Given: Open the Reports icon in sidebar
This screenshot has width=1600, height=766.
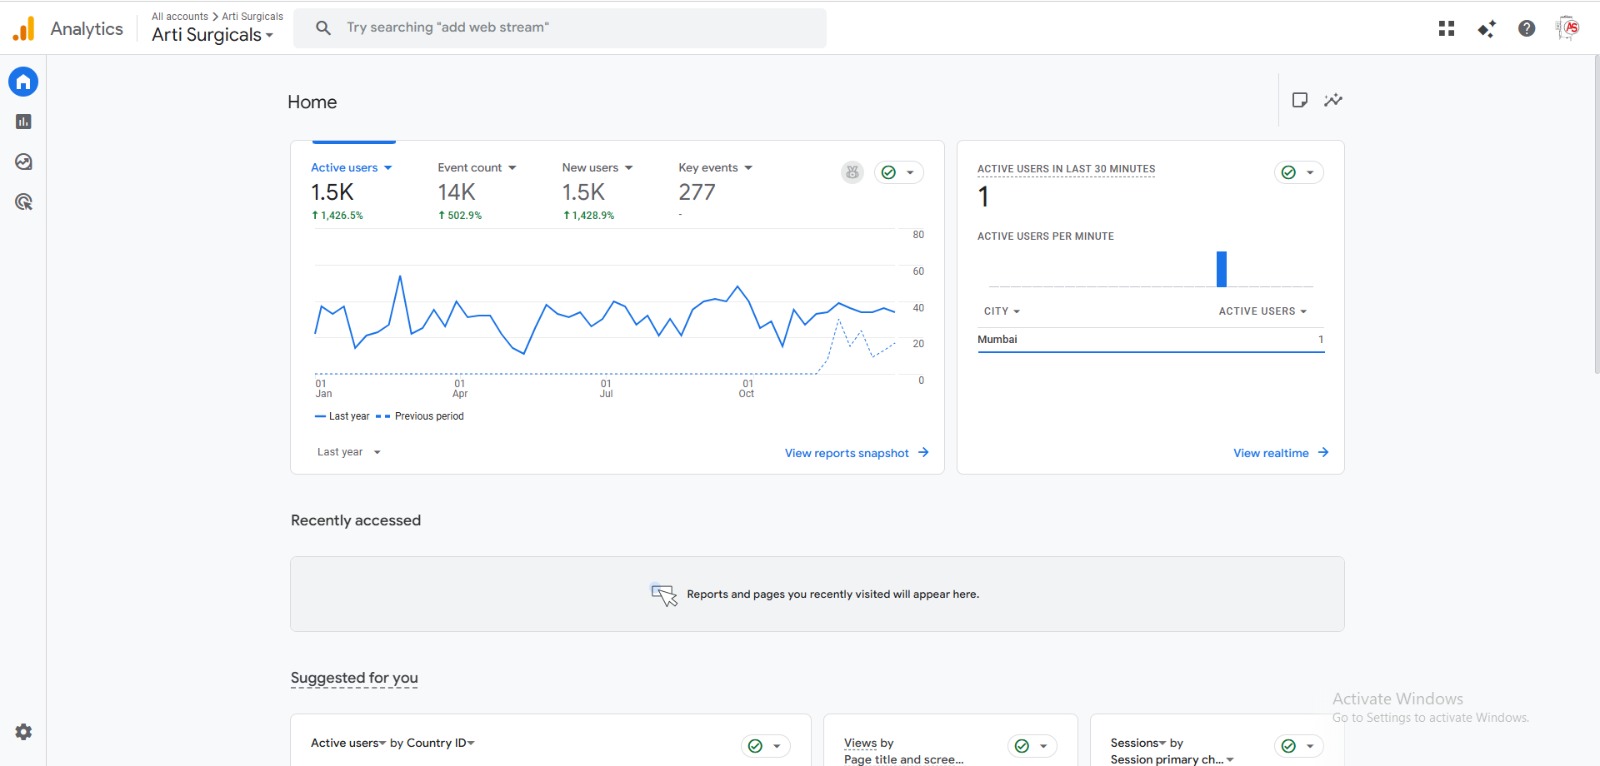Looking at the screenshot, I should pyautogui.click(x=23, y=122).
